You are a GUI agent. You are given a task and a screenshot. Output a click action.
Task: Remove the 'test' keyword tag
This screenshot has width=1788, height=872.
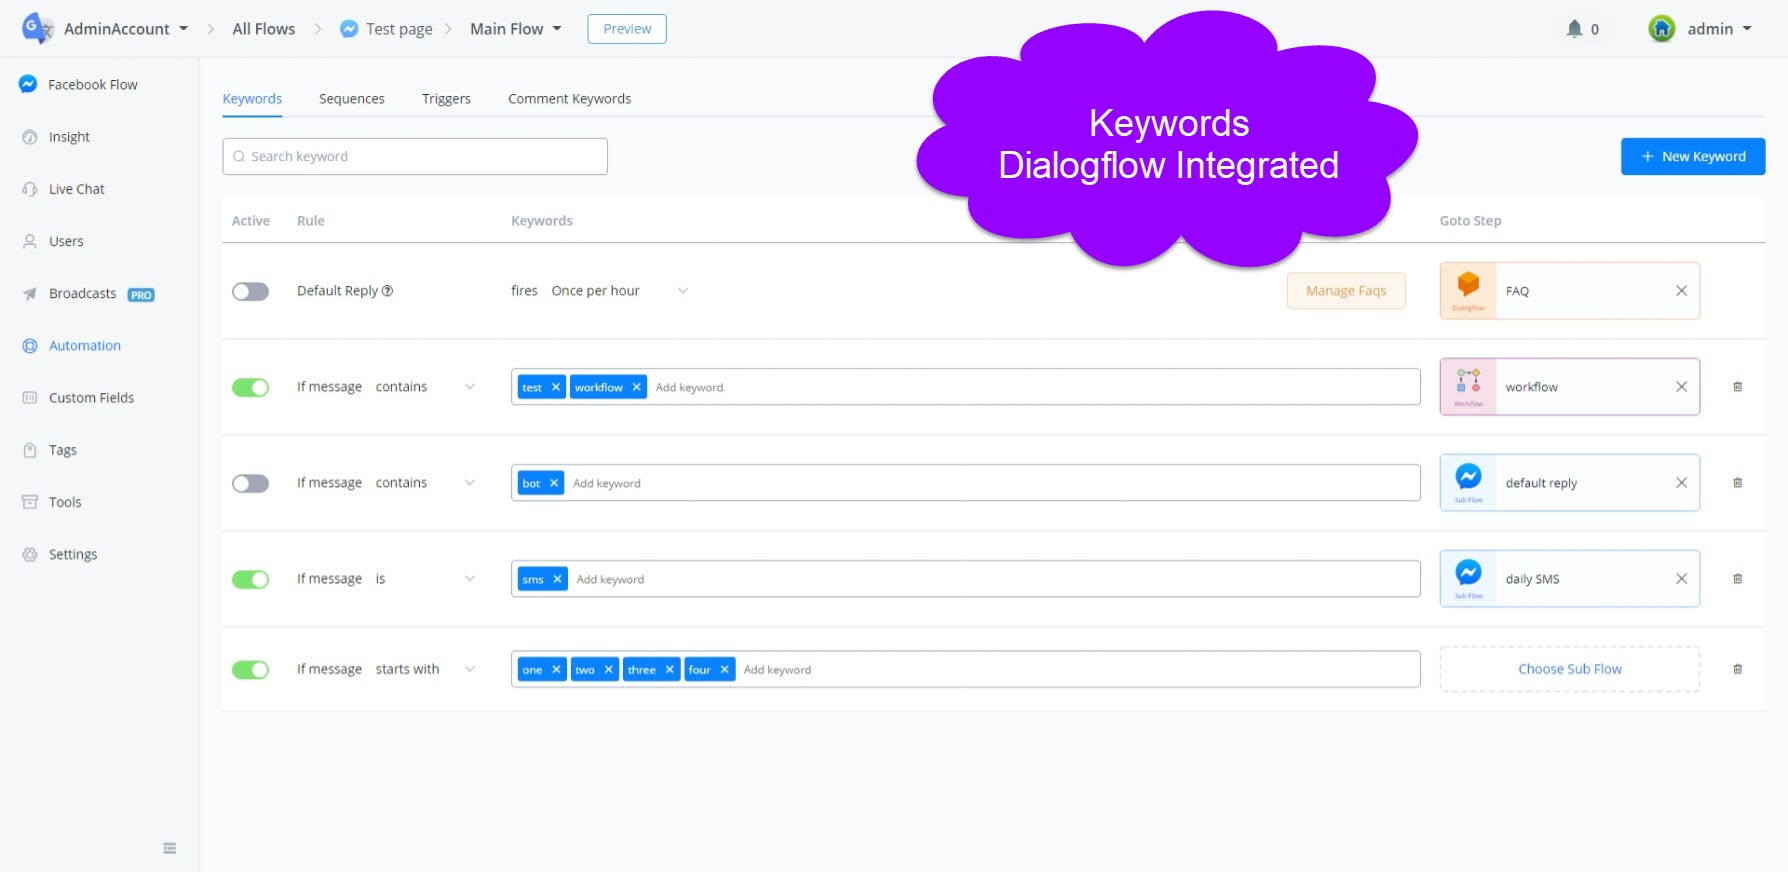click(x=556, y=387)
